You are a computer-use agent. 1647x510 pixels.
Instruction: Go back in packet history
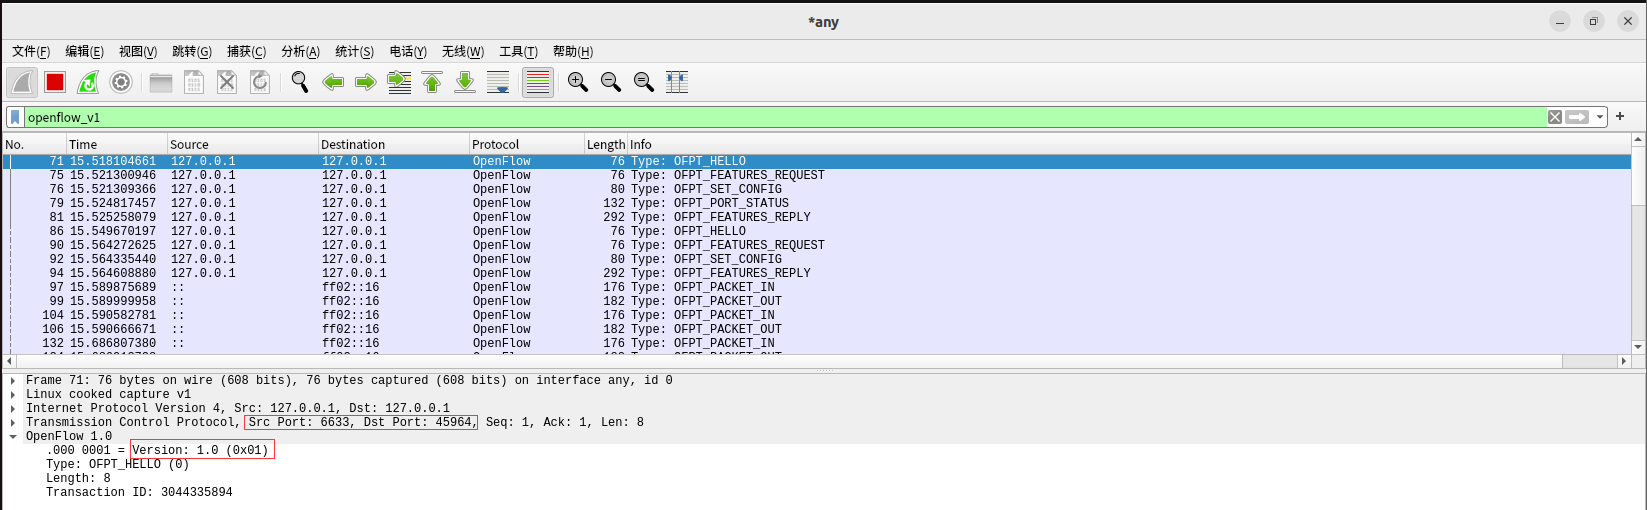point(333,82)
